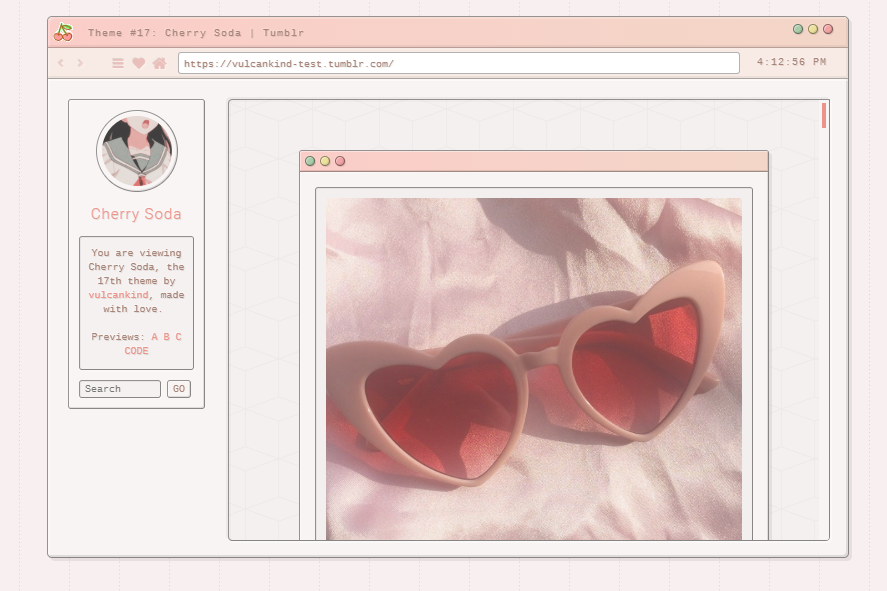Click the round profile avatar image
Screen dimensions: 887x591
[137, 151]
